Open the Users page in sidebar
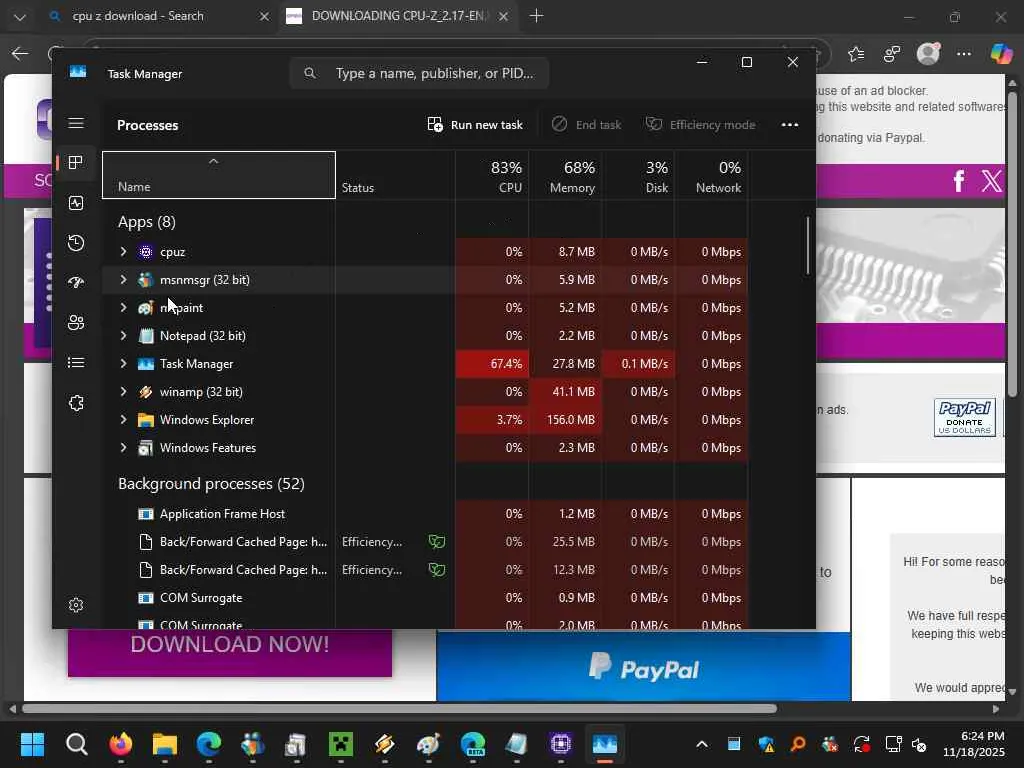 point(76,323)
